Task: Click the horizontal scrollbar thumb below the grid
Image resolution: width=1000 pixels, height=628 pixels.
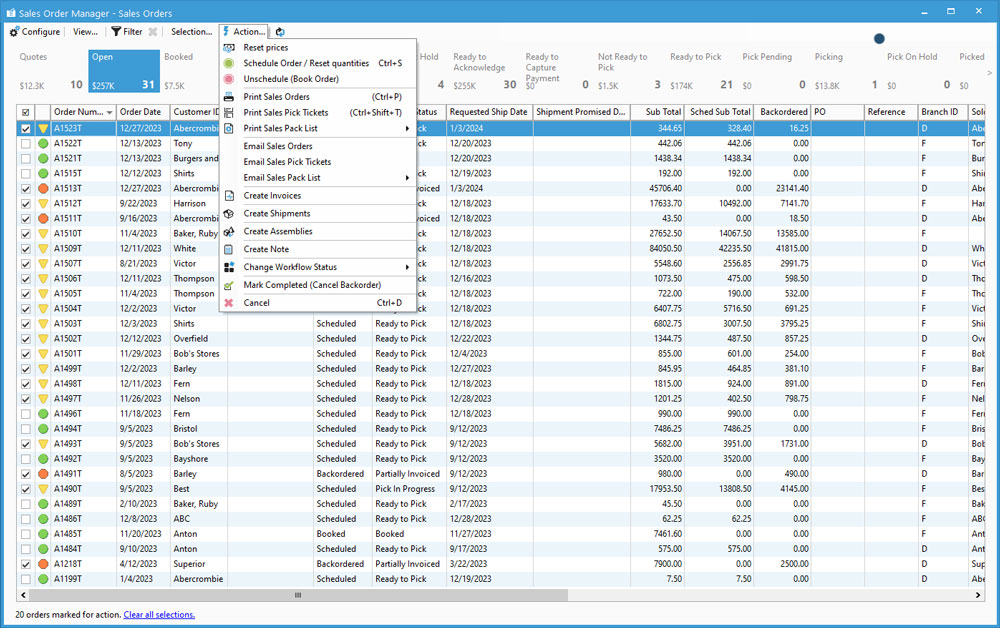Action: click(x=296, y=595)
